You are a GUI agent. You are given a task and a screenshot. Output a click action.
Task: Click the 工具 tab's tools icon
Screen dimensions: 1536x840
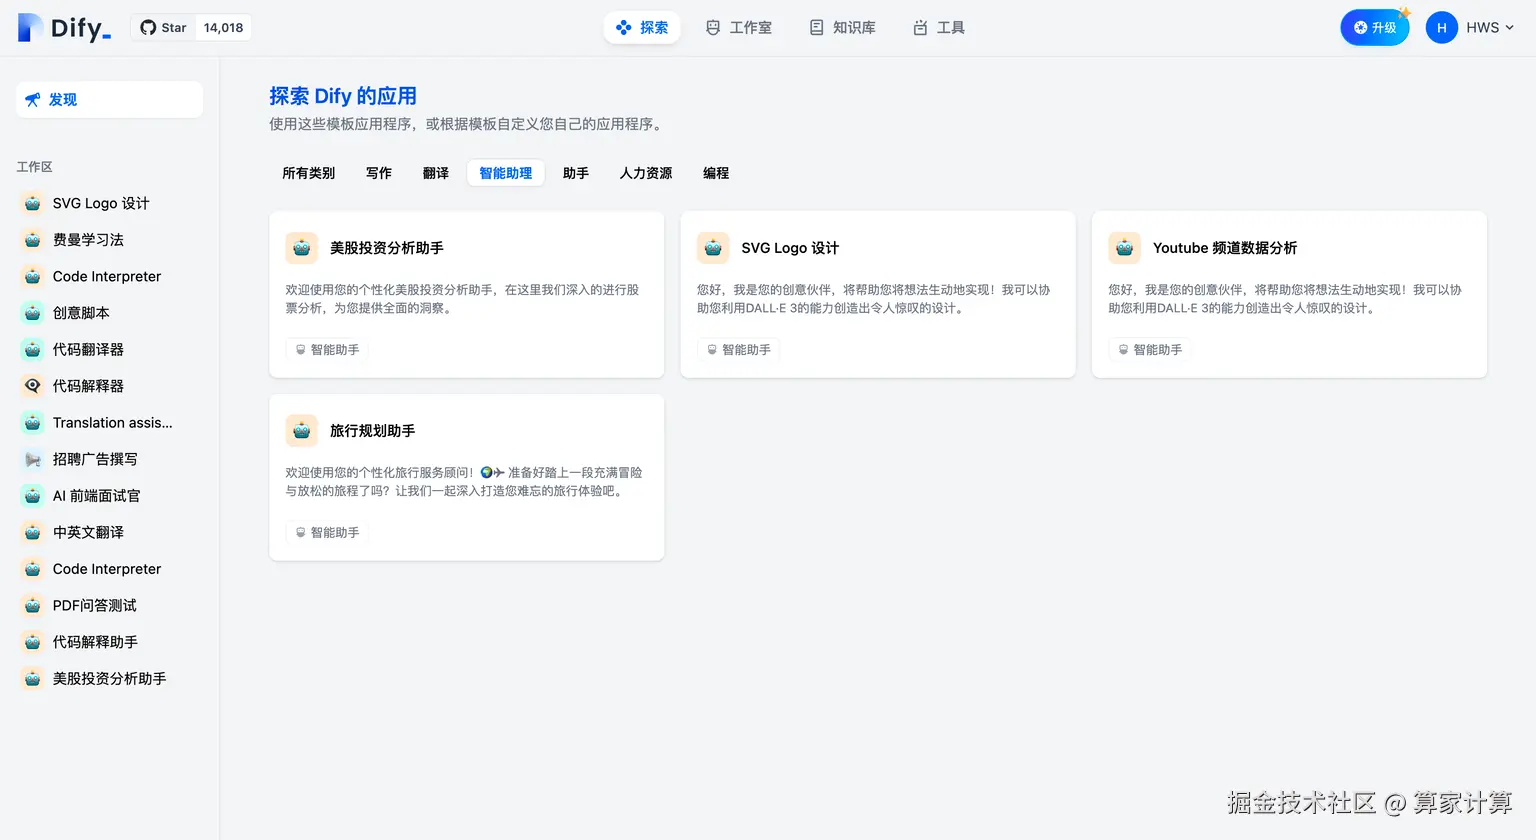[920, 28]
